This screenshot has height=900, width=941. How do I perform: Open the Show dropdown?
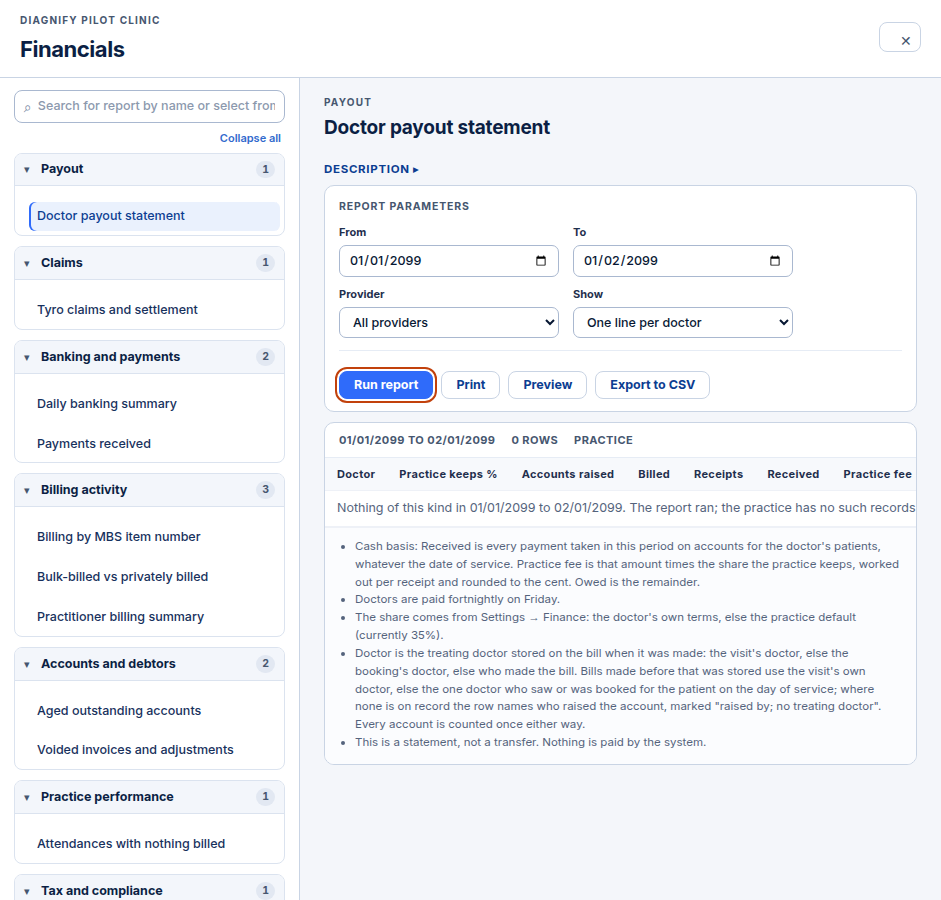pyautogui.click(x=683, y=323)
